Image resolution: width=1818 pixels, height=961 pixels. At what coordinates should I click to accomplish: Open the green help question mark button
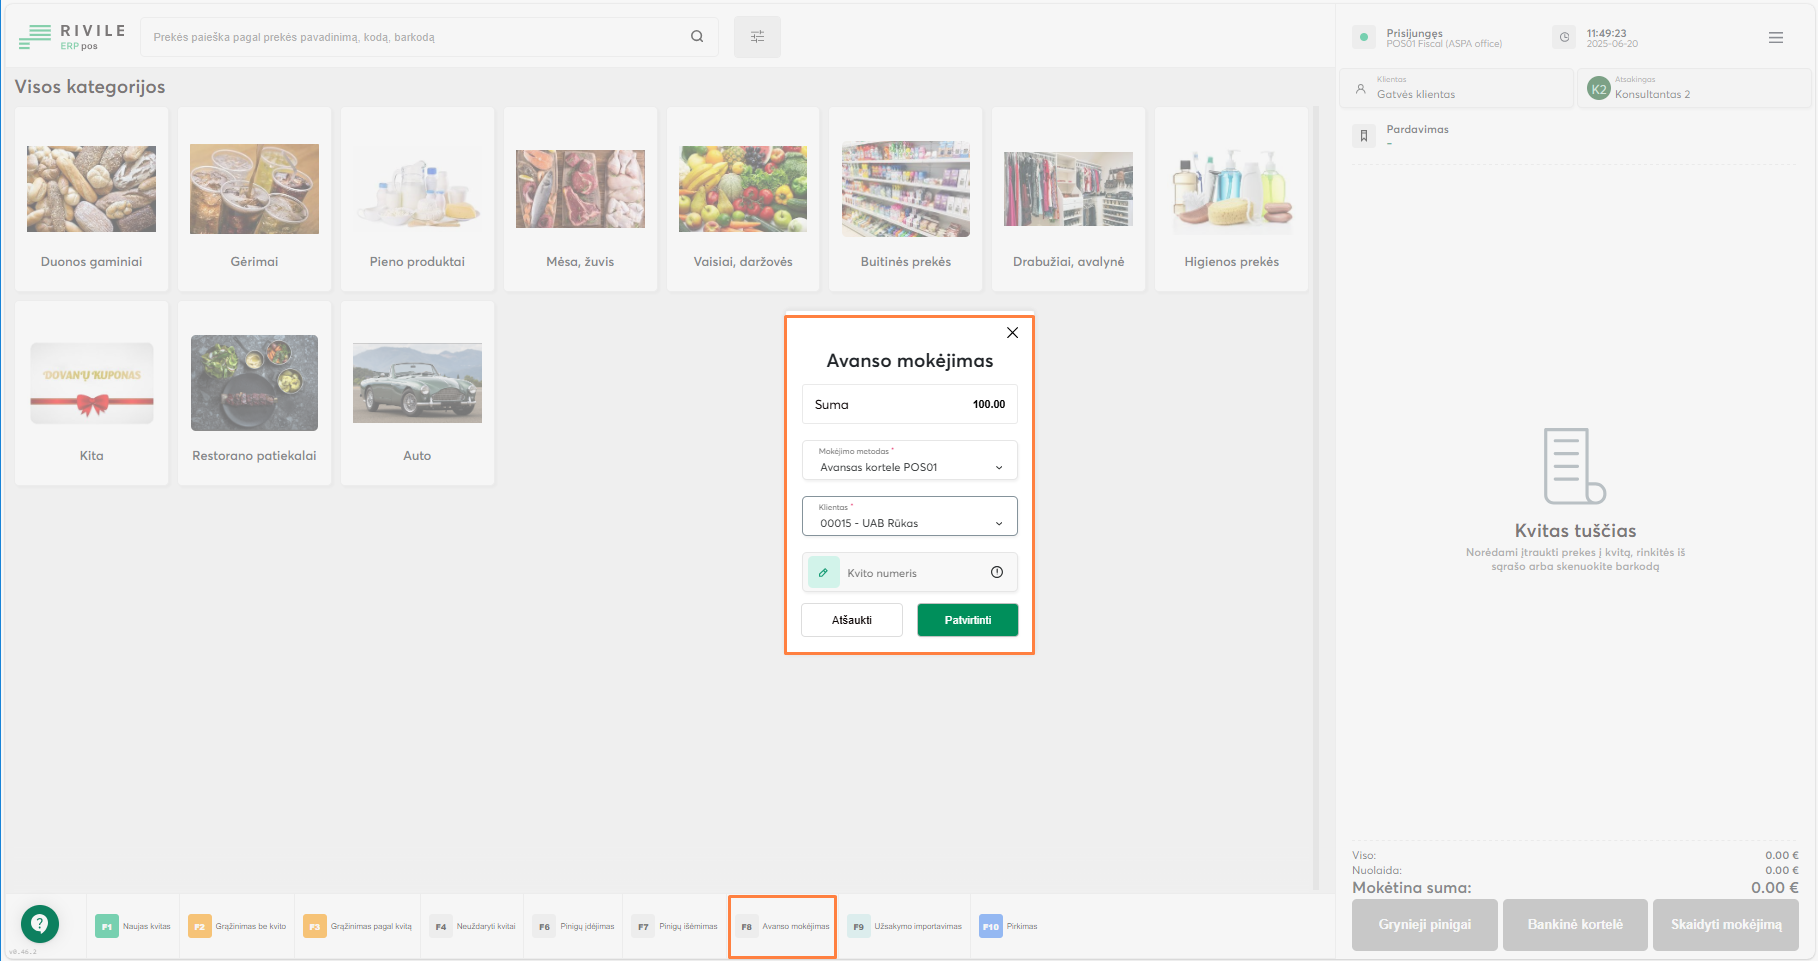40,923
